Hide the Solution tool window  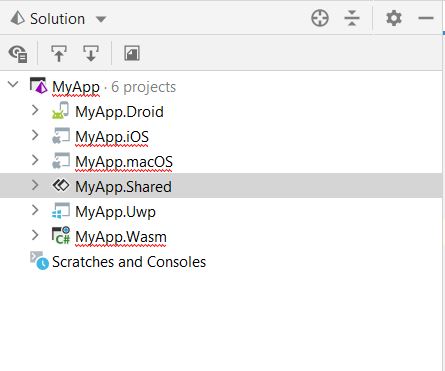point(426,18)
